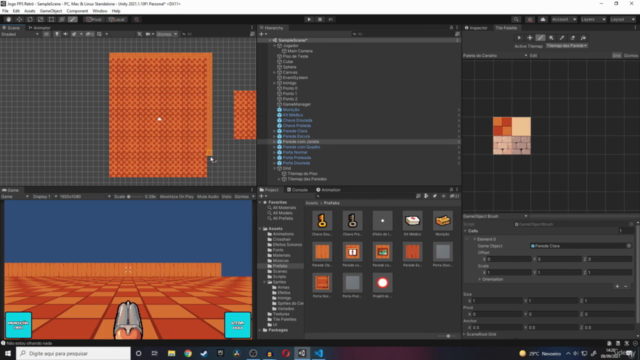The width and height of the screenshot is (640, 360).
Task: Open Google Chrome from Windows taskbar
Action: coord(188,353)
